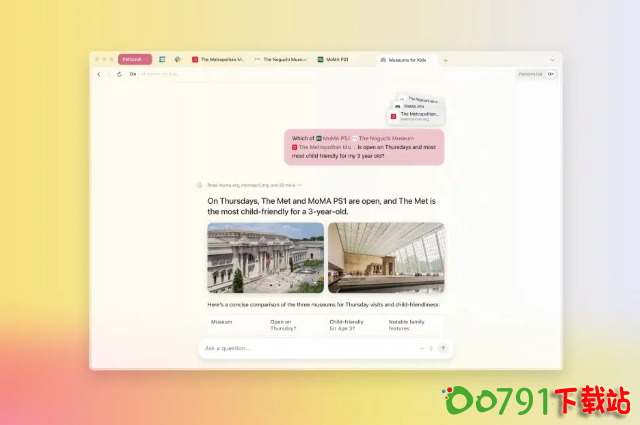Screen dimensions: 640x425
Task: Reload the current page
Action: pos(119,74)
